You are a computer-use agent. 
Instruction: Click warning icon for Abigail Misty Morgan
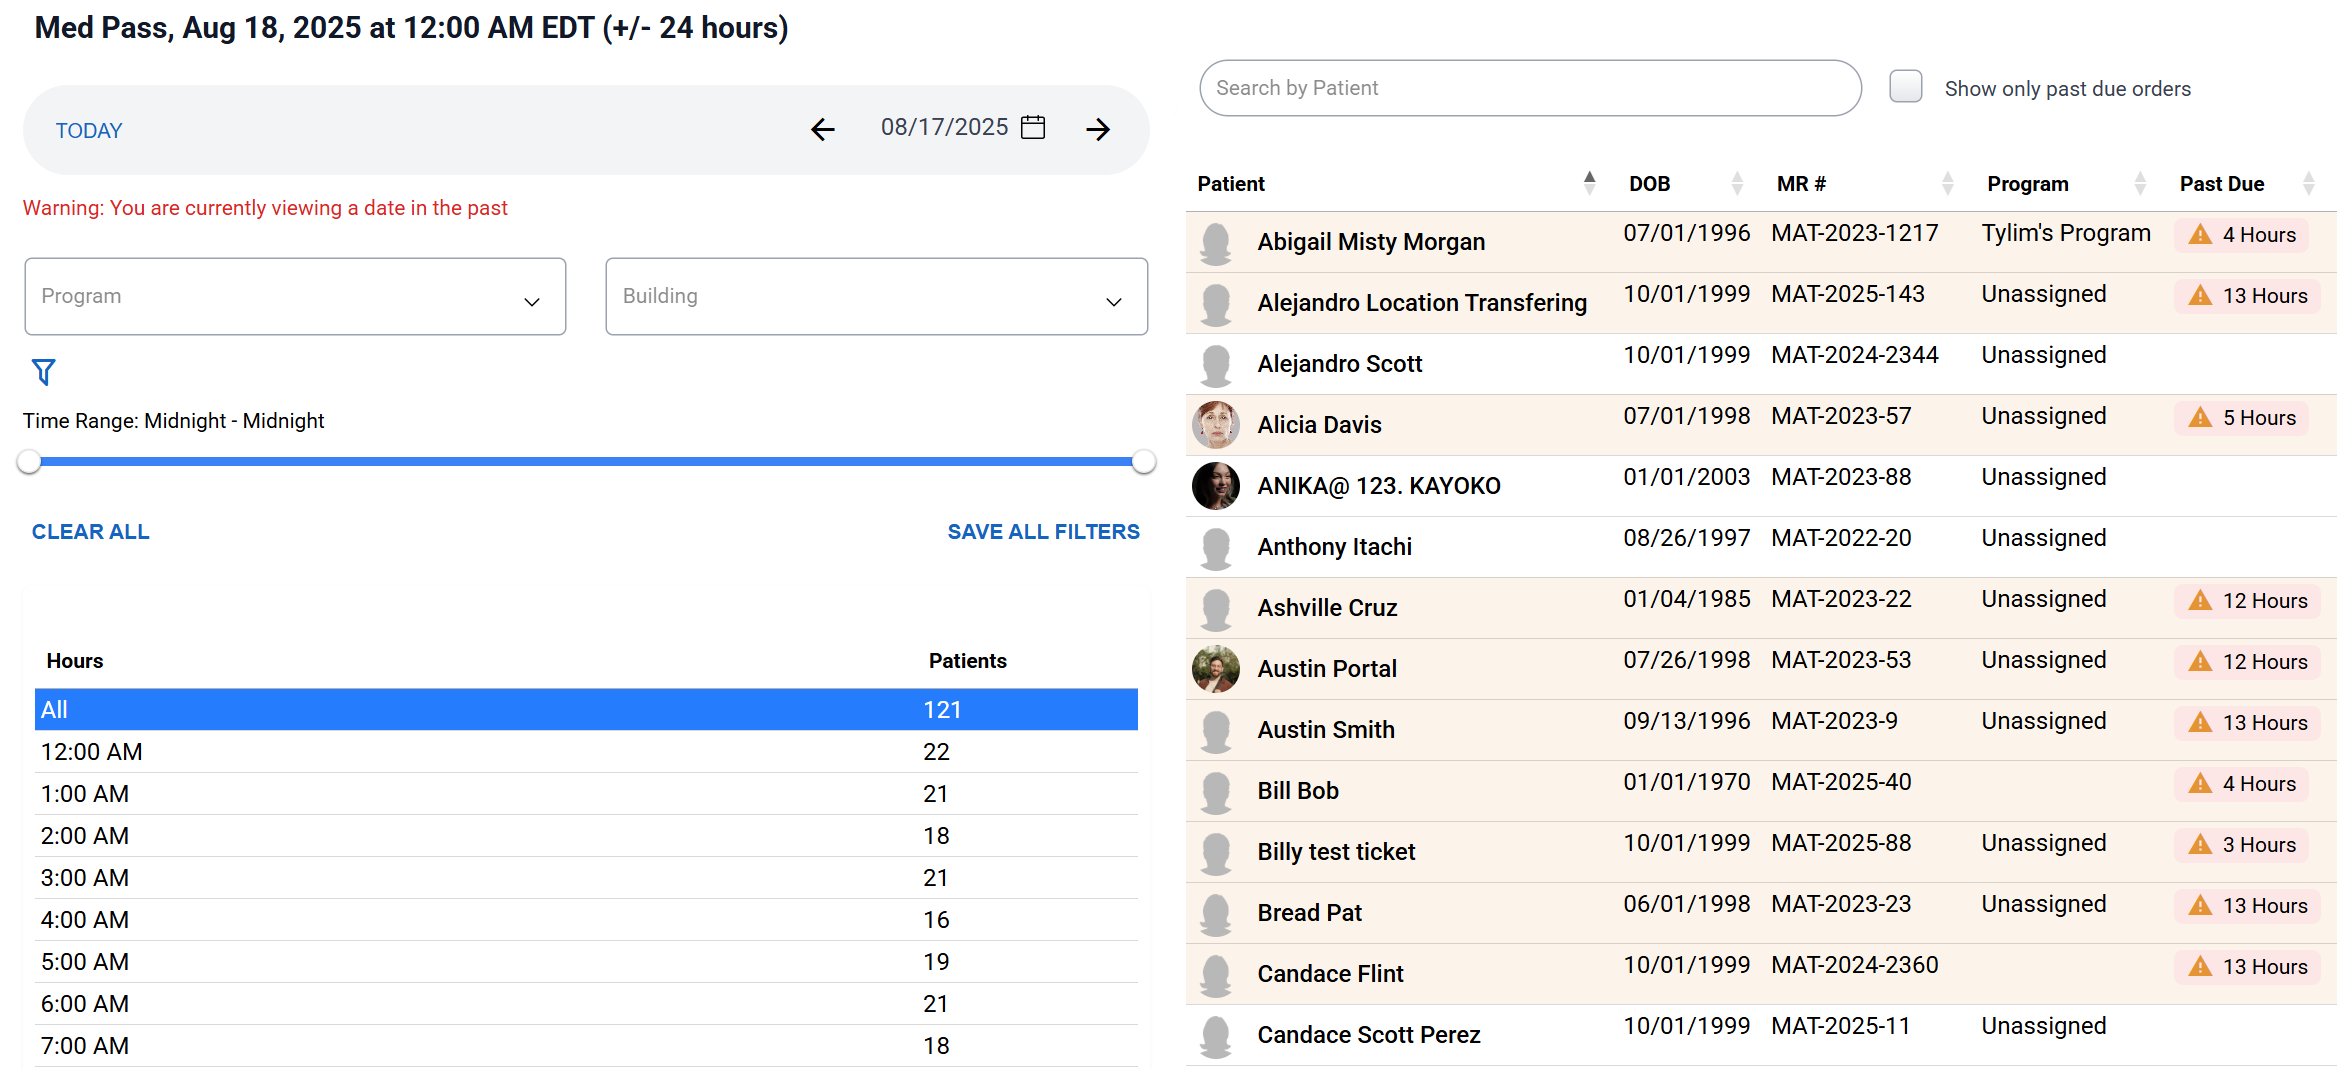pyautogui.click(x=2200, y=235)
